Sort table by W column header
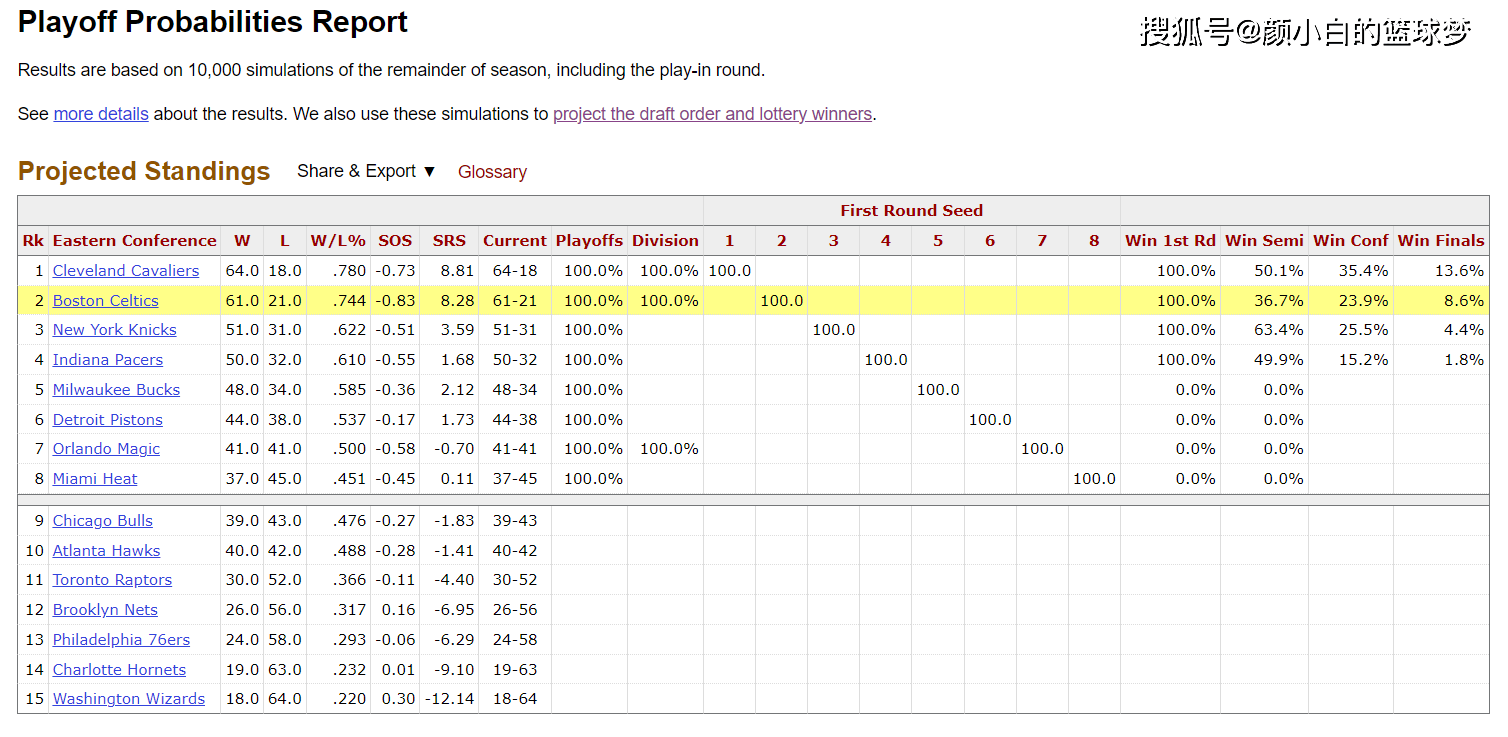The width and height of the screenshot is (1508, 737). click(242, 240)
